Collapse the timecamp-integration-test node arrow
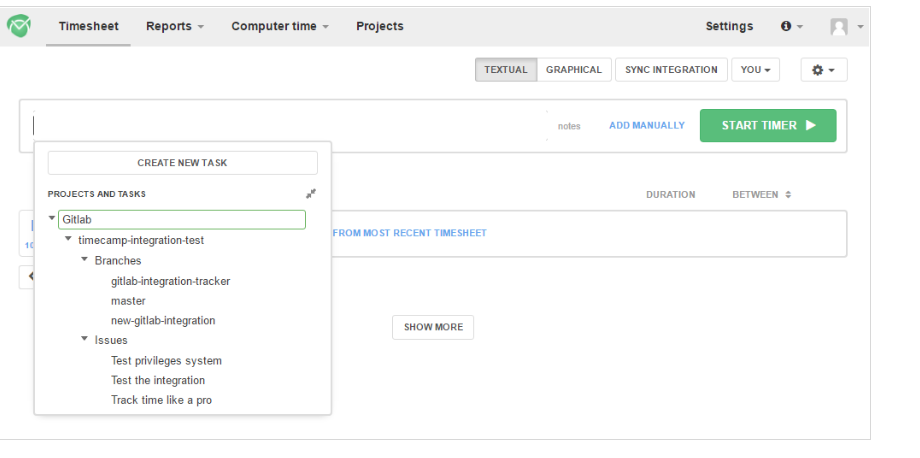This screenshot has width=920, height=458. 68,239
